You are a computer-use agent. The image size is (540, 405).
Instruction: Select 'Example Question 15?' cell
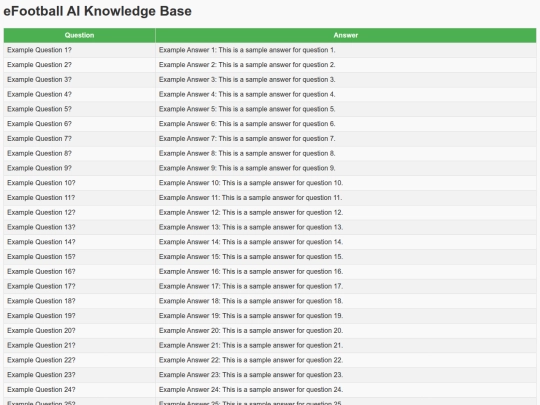(x=80, y=257)
